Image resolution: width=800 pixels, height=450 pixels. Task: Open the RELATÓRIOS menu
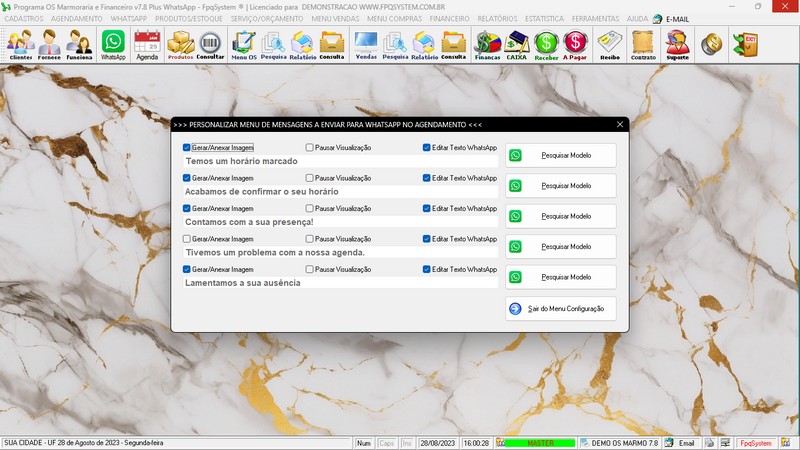tap(497, 18)
